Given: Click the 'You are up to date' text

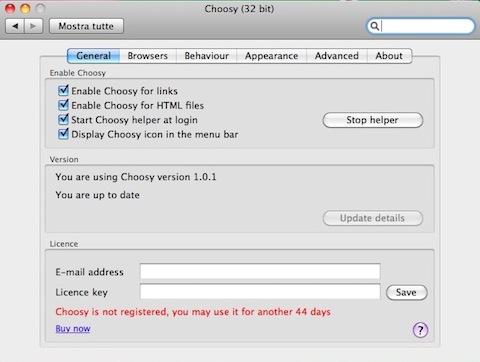Looking at the screenshot, I should (x=97, y=195).
